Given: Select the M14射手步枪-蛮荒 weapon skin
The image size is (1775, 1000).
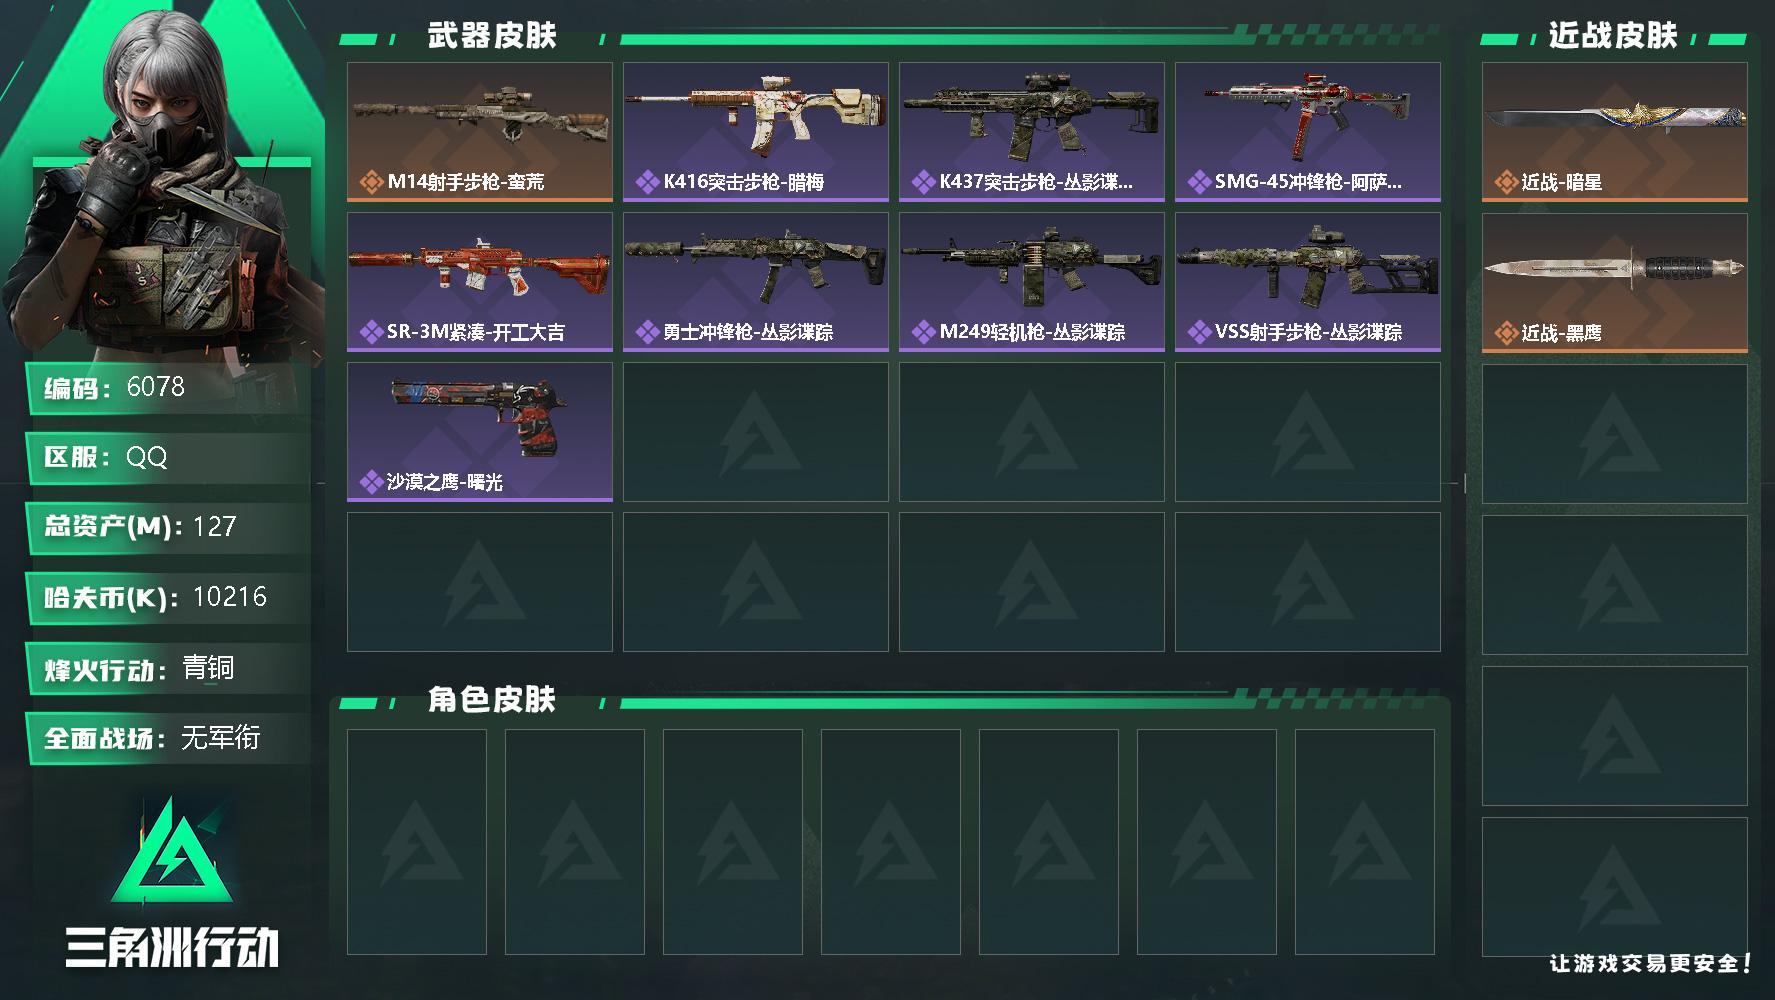Looking at the screenshot, I should click(x=480, y=132).
